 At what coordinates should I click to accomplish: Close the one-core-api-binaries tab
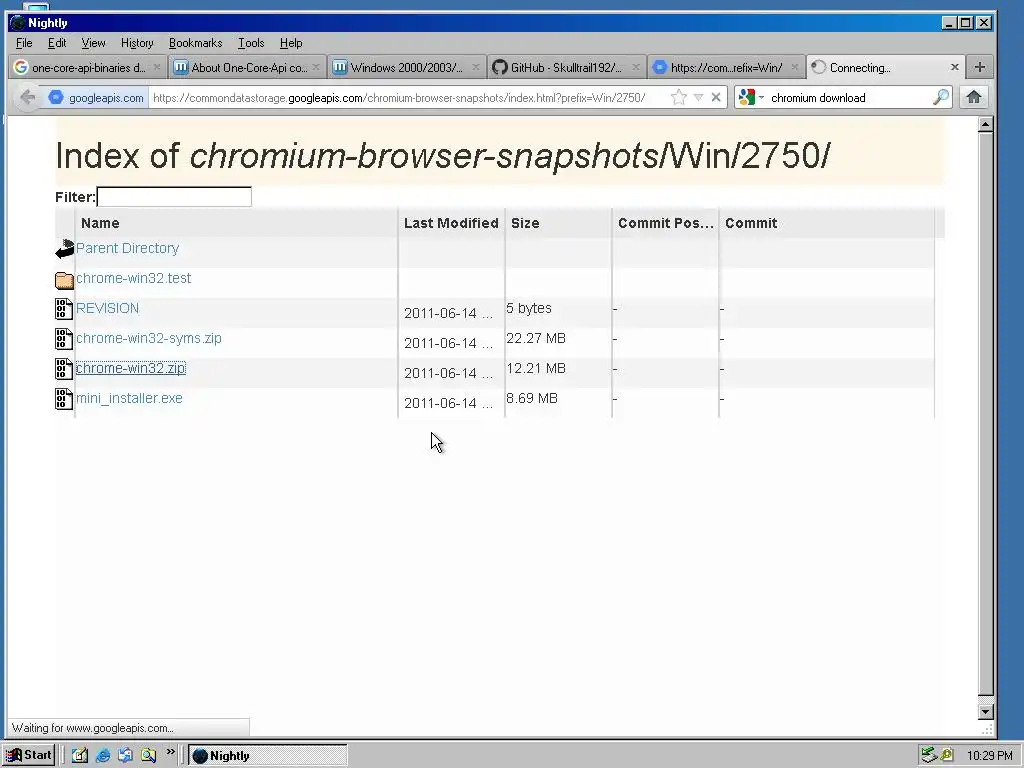point(157,67)
